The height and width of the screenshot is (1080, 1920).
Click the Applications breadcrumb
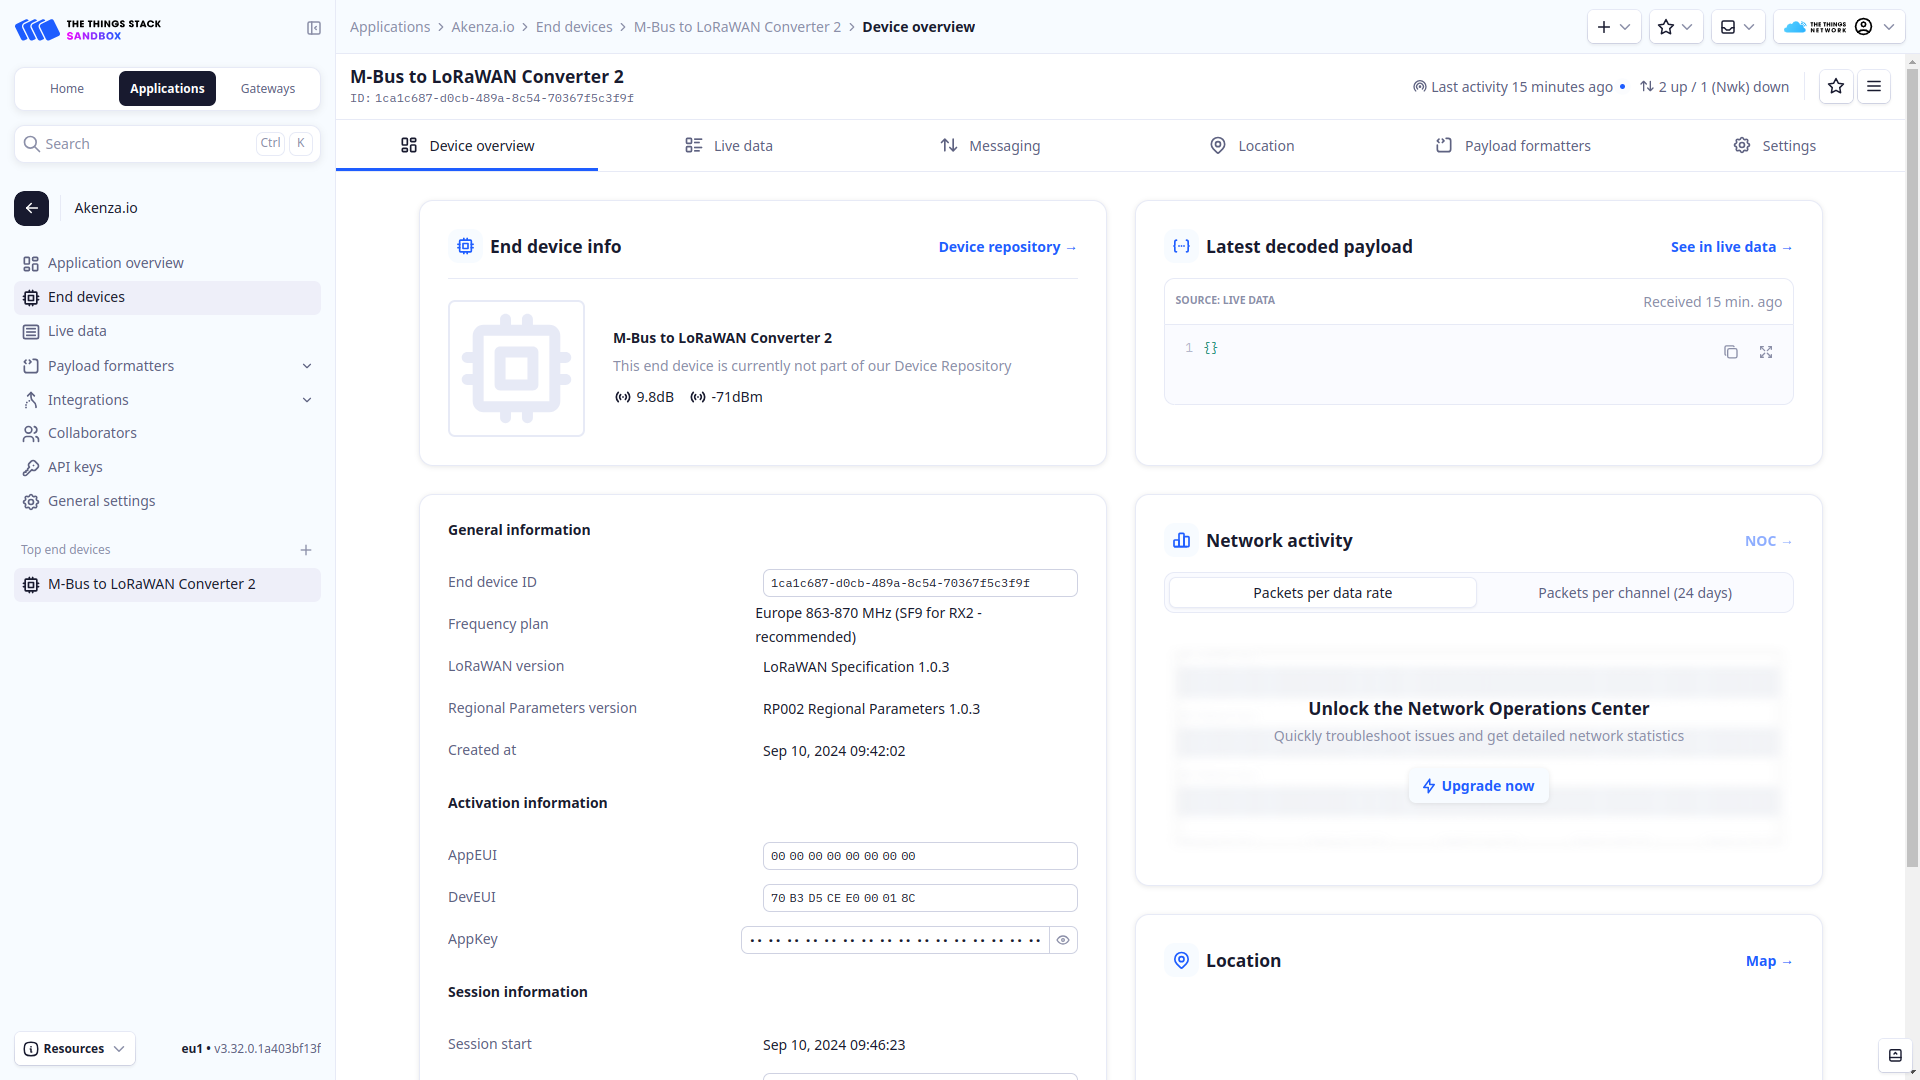390,27
